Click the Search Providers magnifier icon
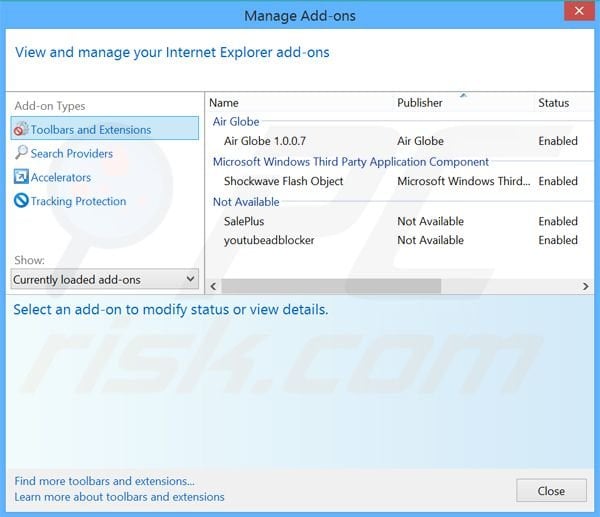The image size is (600, 517). pyautogui.click(x=21, y=153)
